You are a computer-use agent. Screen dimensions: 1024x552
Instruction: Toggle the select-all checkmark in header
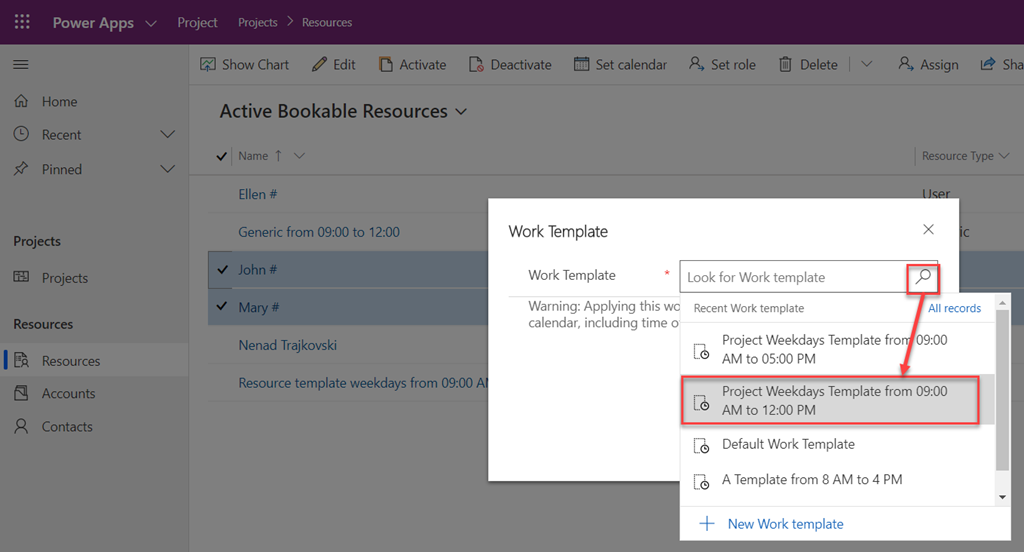(x=222, y=156)
